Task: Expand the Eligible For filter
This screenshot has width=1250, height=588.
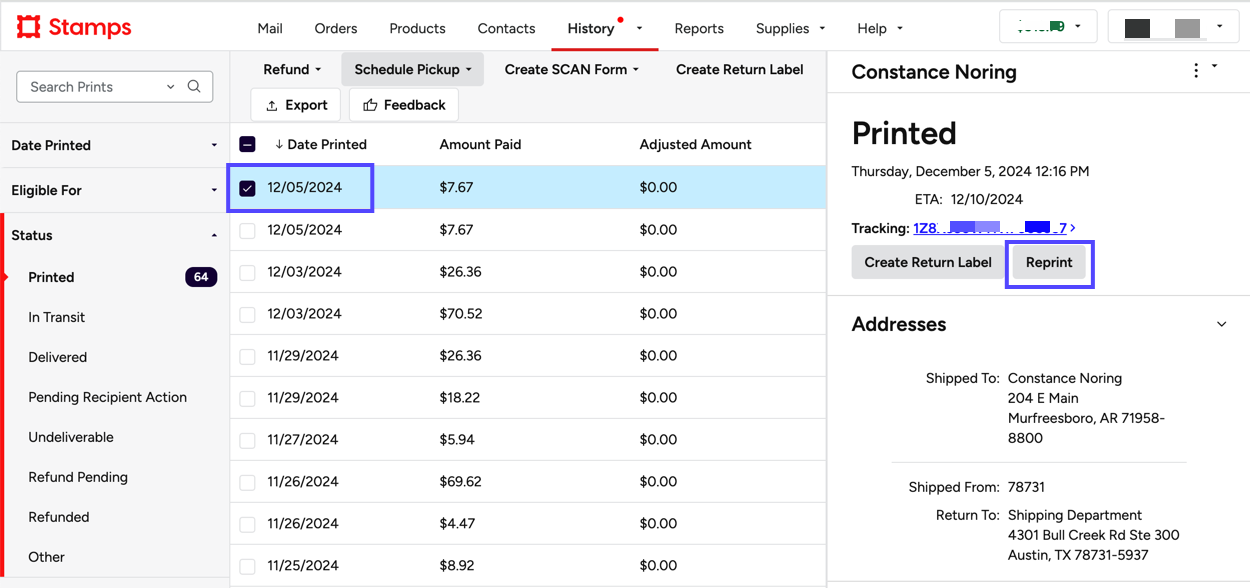Action: [x=114, y=190]
